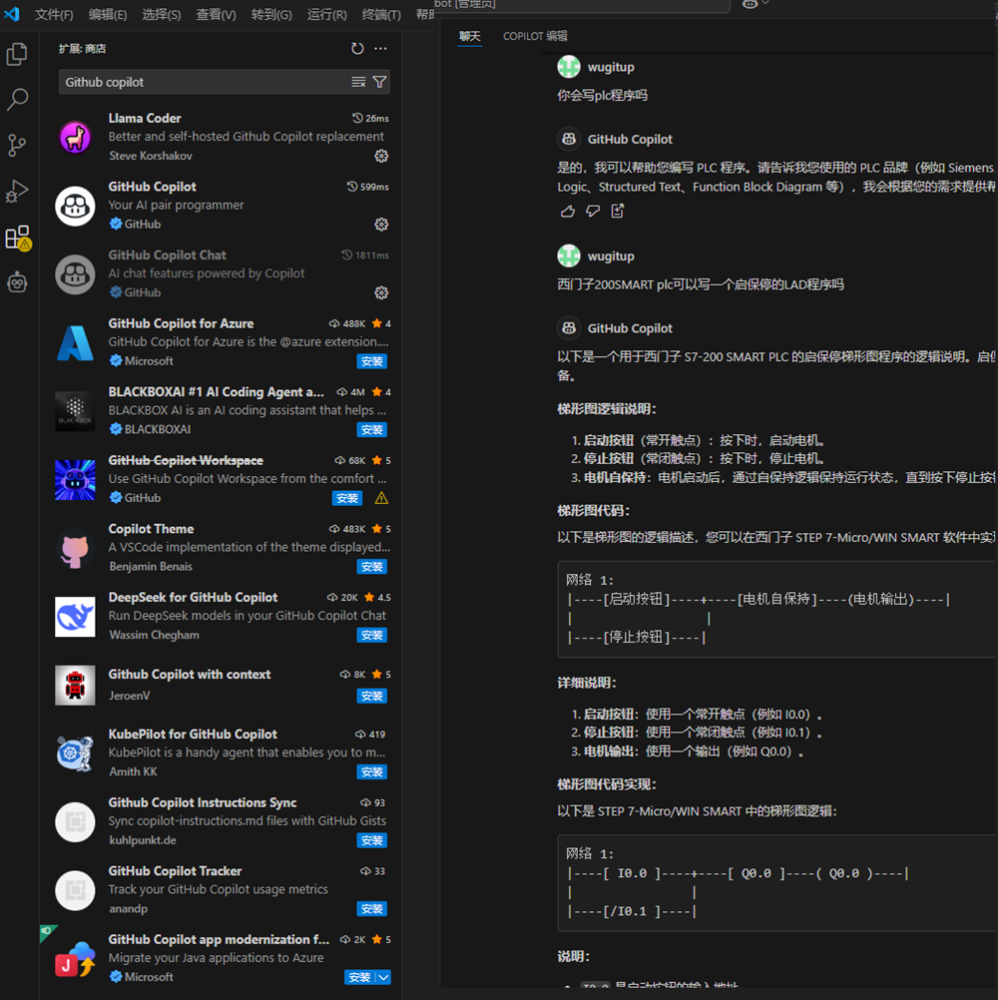Install DeepSeek for GitHub Copilot

(372, 635)
